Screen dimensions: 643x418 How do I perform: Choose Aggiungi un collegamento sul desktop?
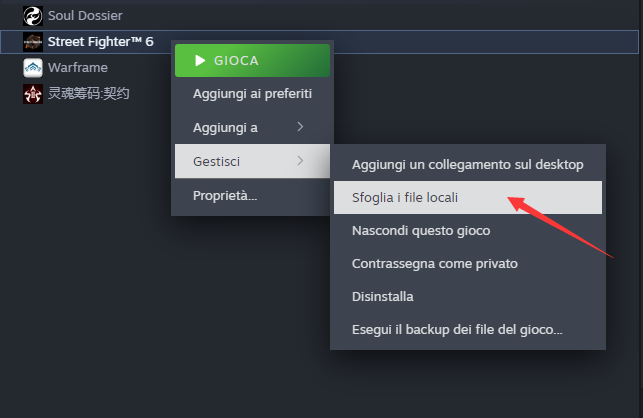(467, 164)
